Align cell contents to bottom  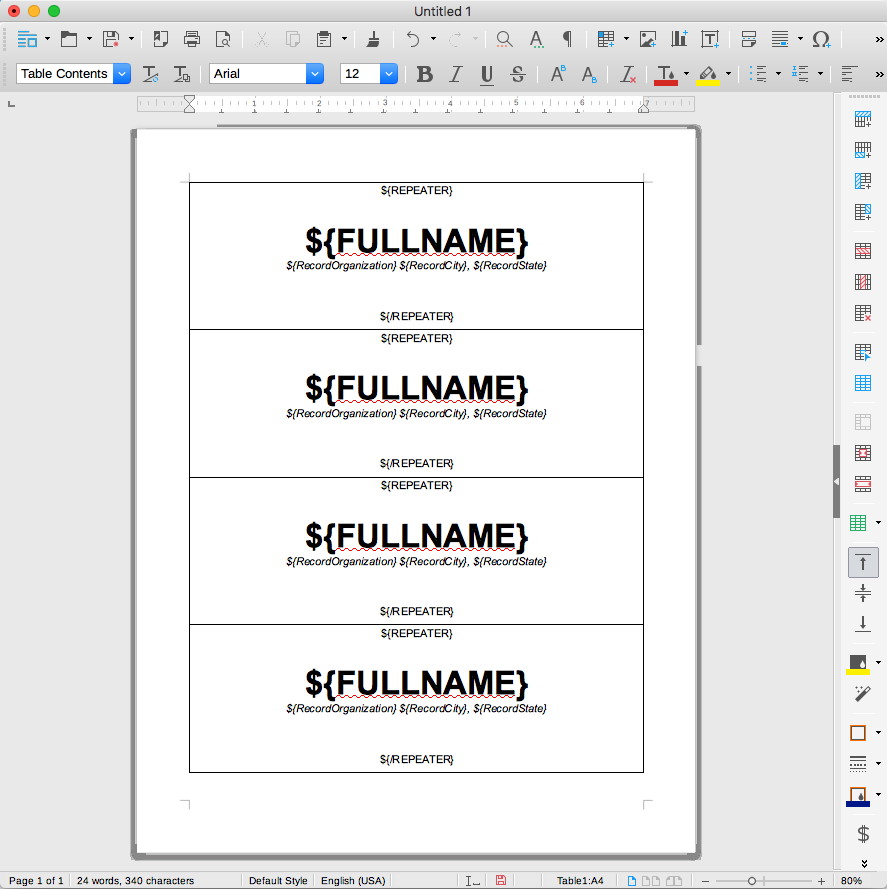pyautogui.click(x=863, y=624)
